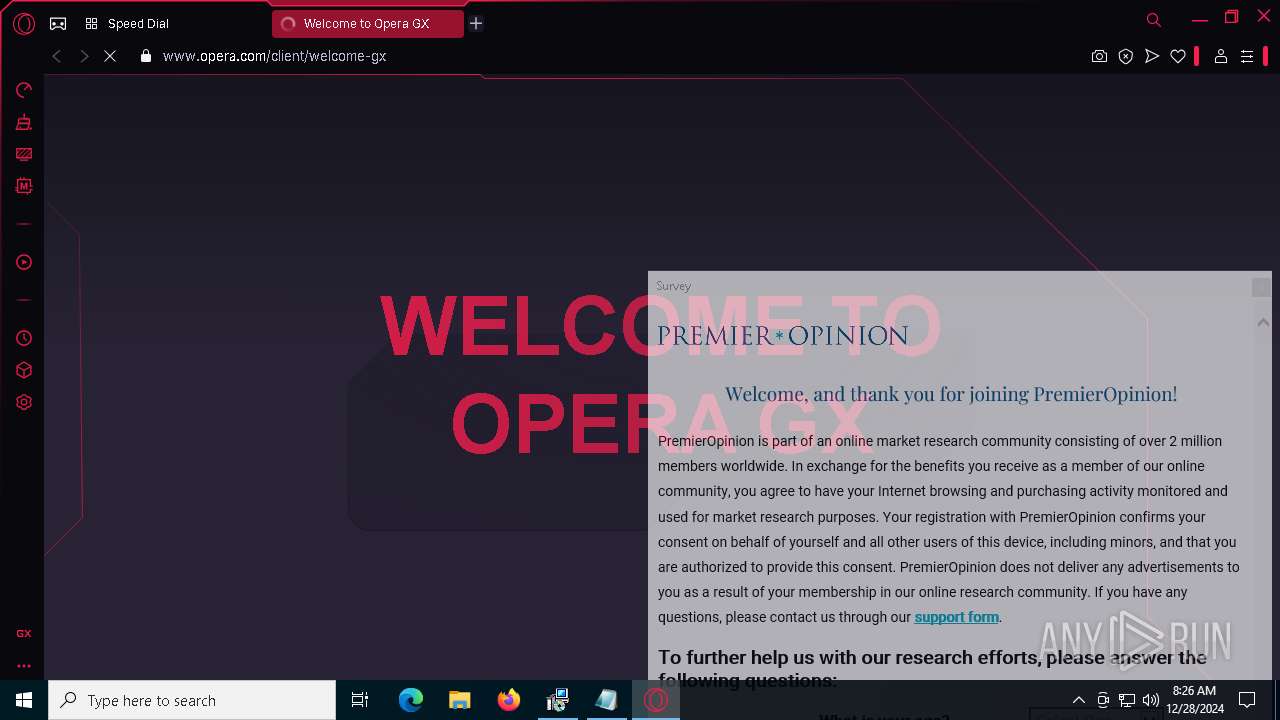Open the Player icon in sidebar
Image resolution: width=1280 pixels, height=720 pixels.
click(24, 262)
